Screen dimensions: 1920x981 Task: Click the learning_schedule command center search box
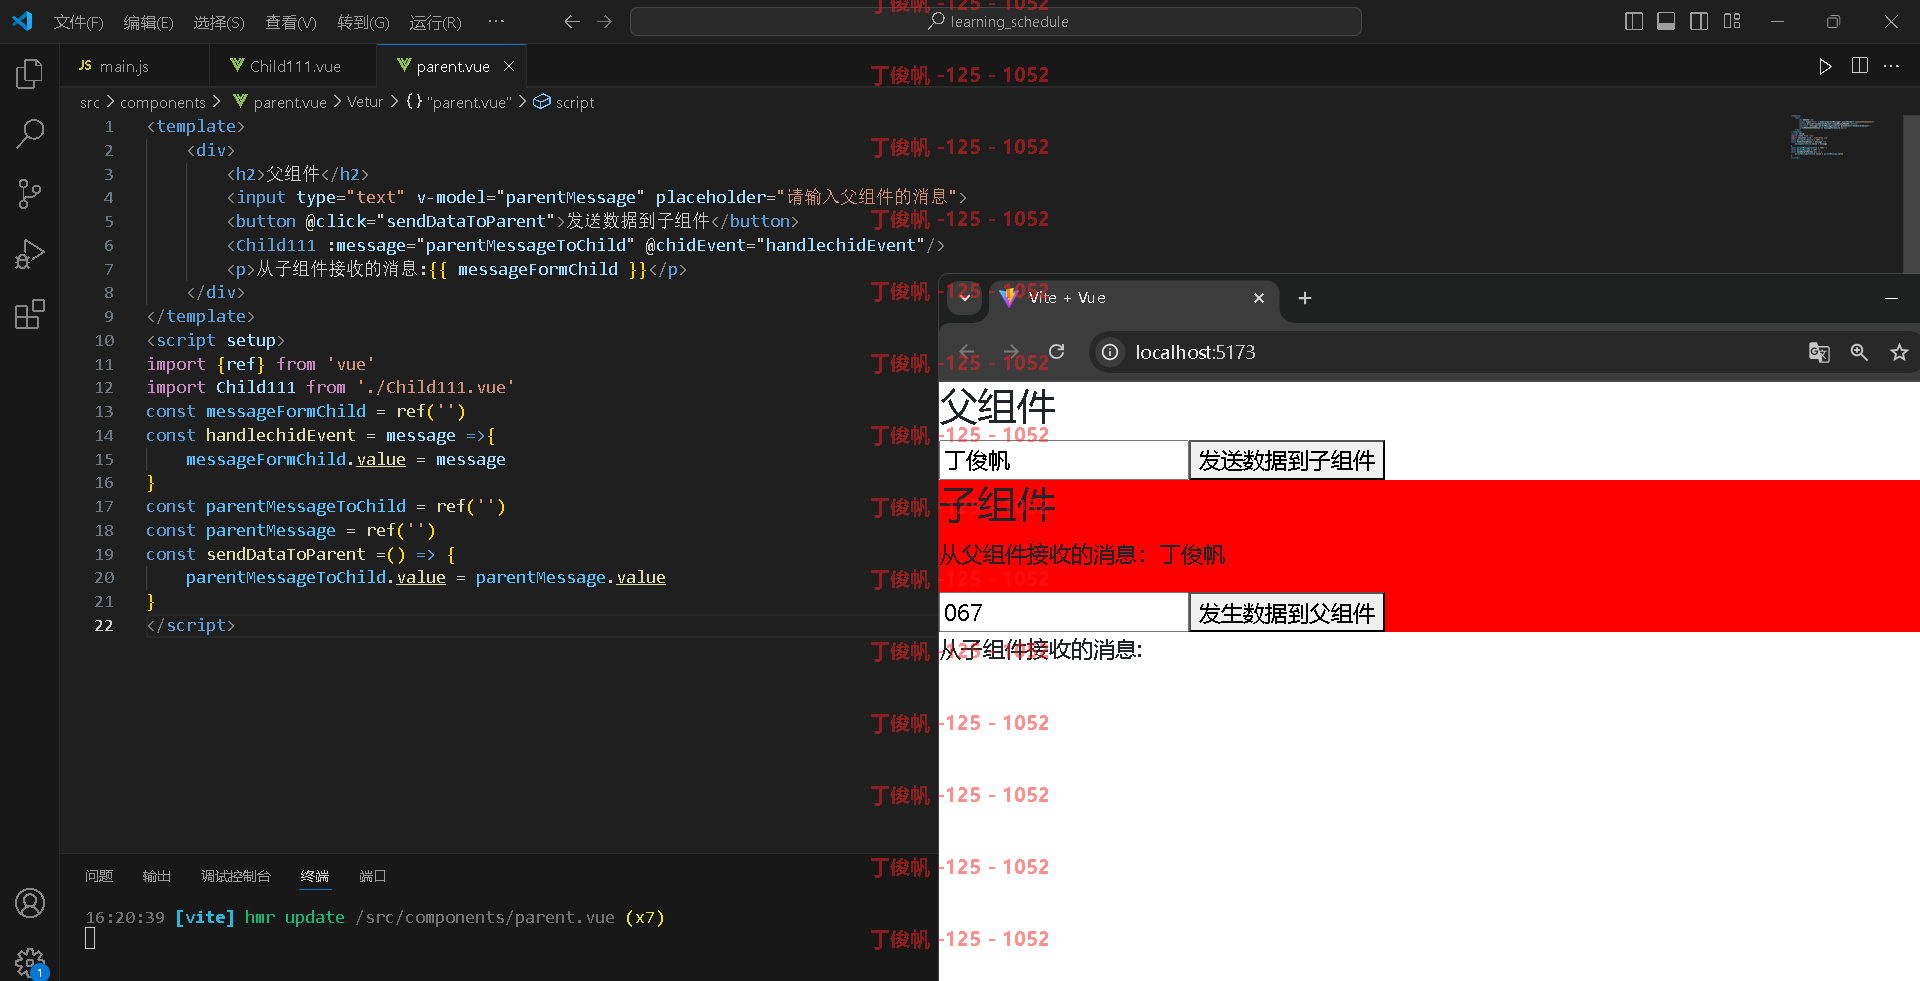pos(995,21)
